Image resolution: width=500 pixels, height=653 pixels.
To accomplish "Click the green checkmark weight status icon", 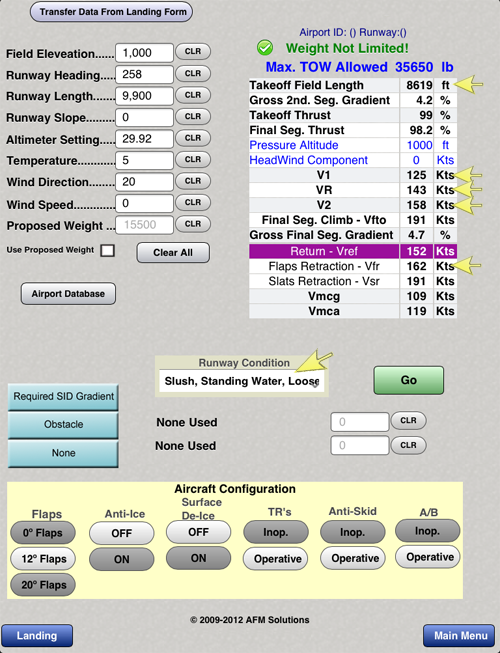I will pyautogui.click(x=265, y=48).
